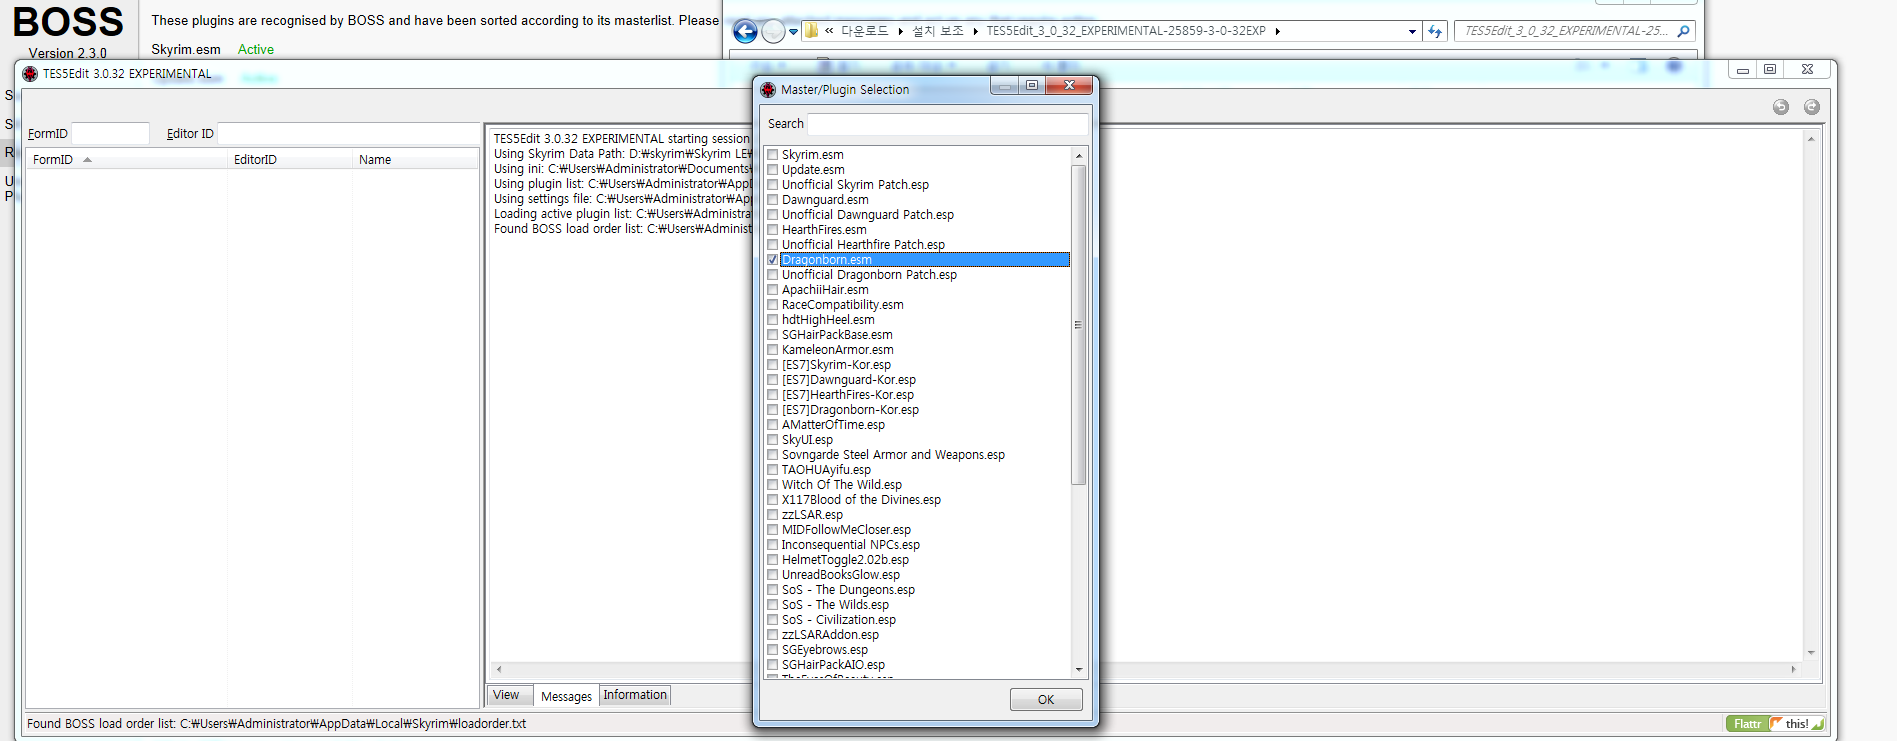Expand breadcrumb arrow after 다운로드 folder

(901, 31)
